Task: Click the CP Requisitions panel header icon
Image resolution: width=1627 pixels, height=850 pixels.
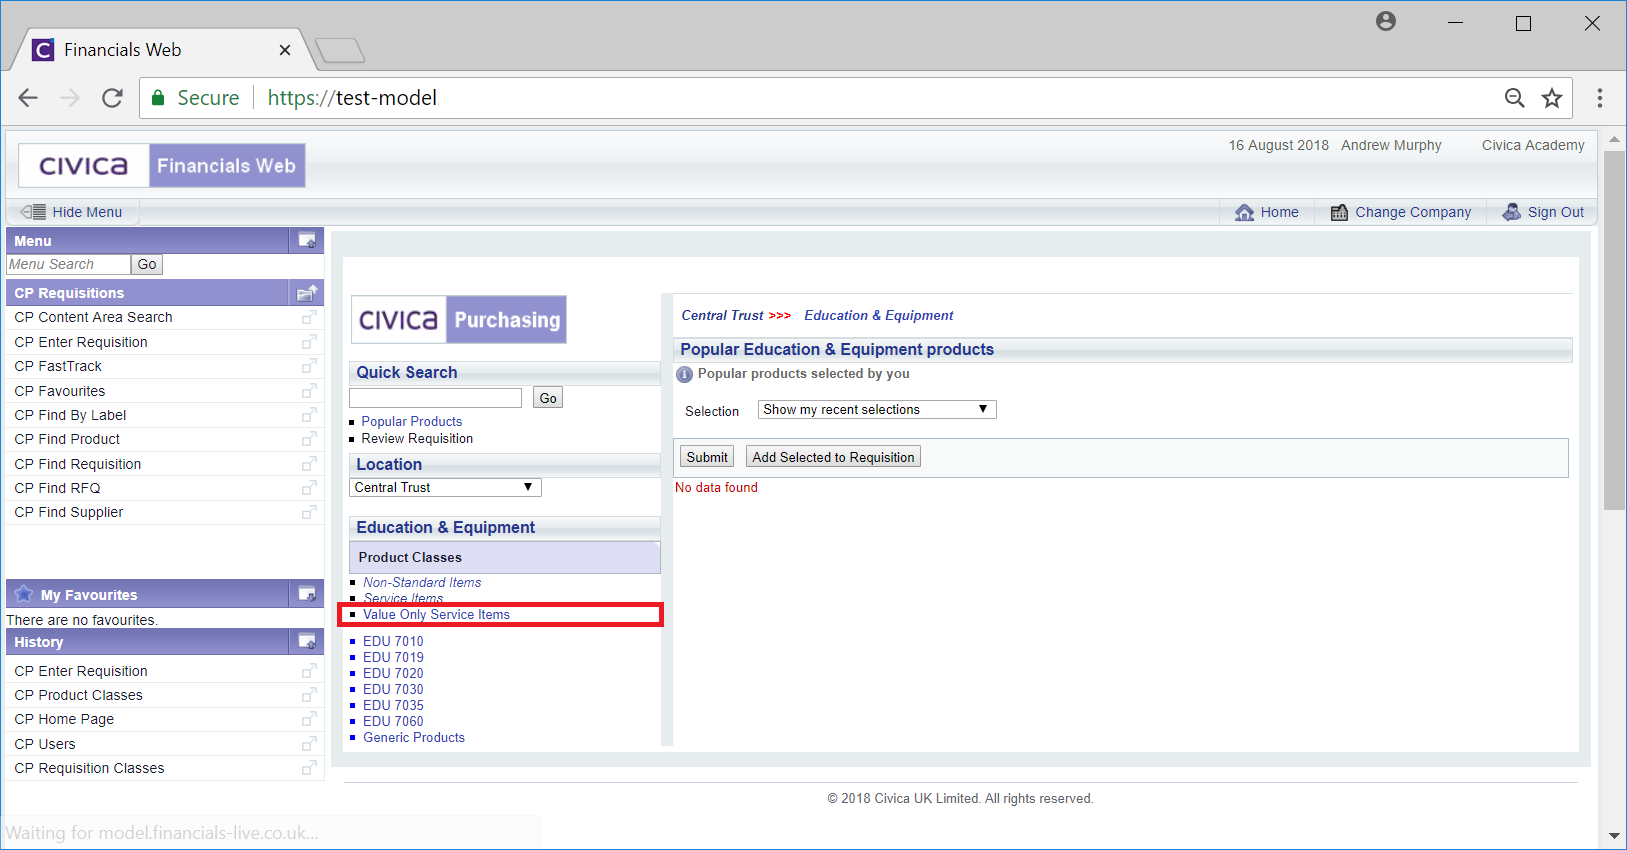Action: tap(307, 293)
